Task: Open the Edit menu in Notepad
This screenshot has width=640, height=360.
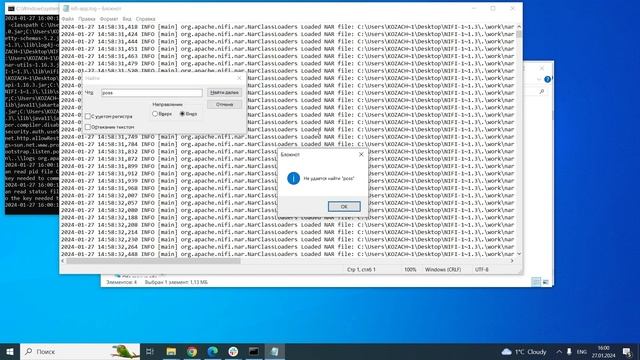Action: (x=87, y=19)
